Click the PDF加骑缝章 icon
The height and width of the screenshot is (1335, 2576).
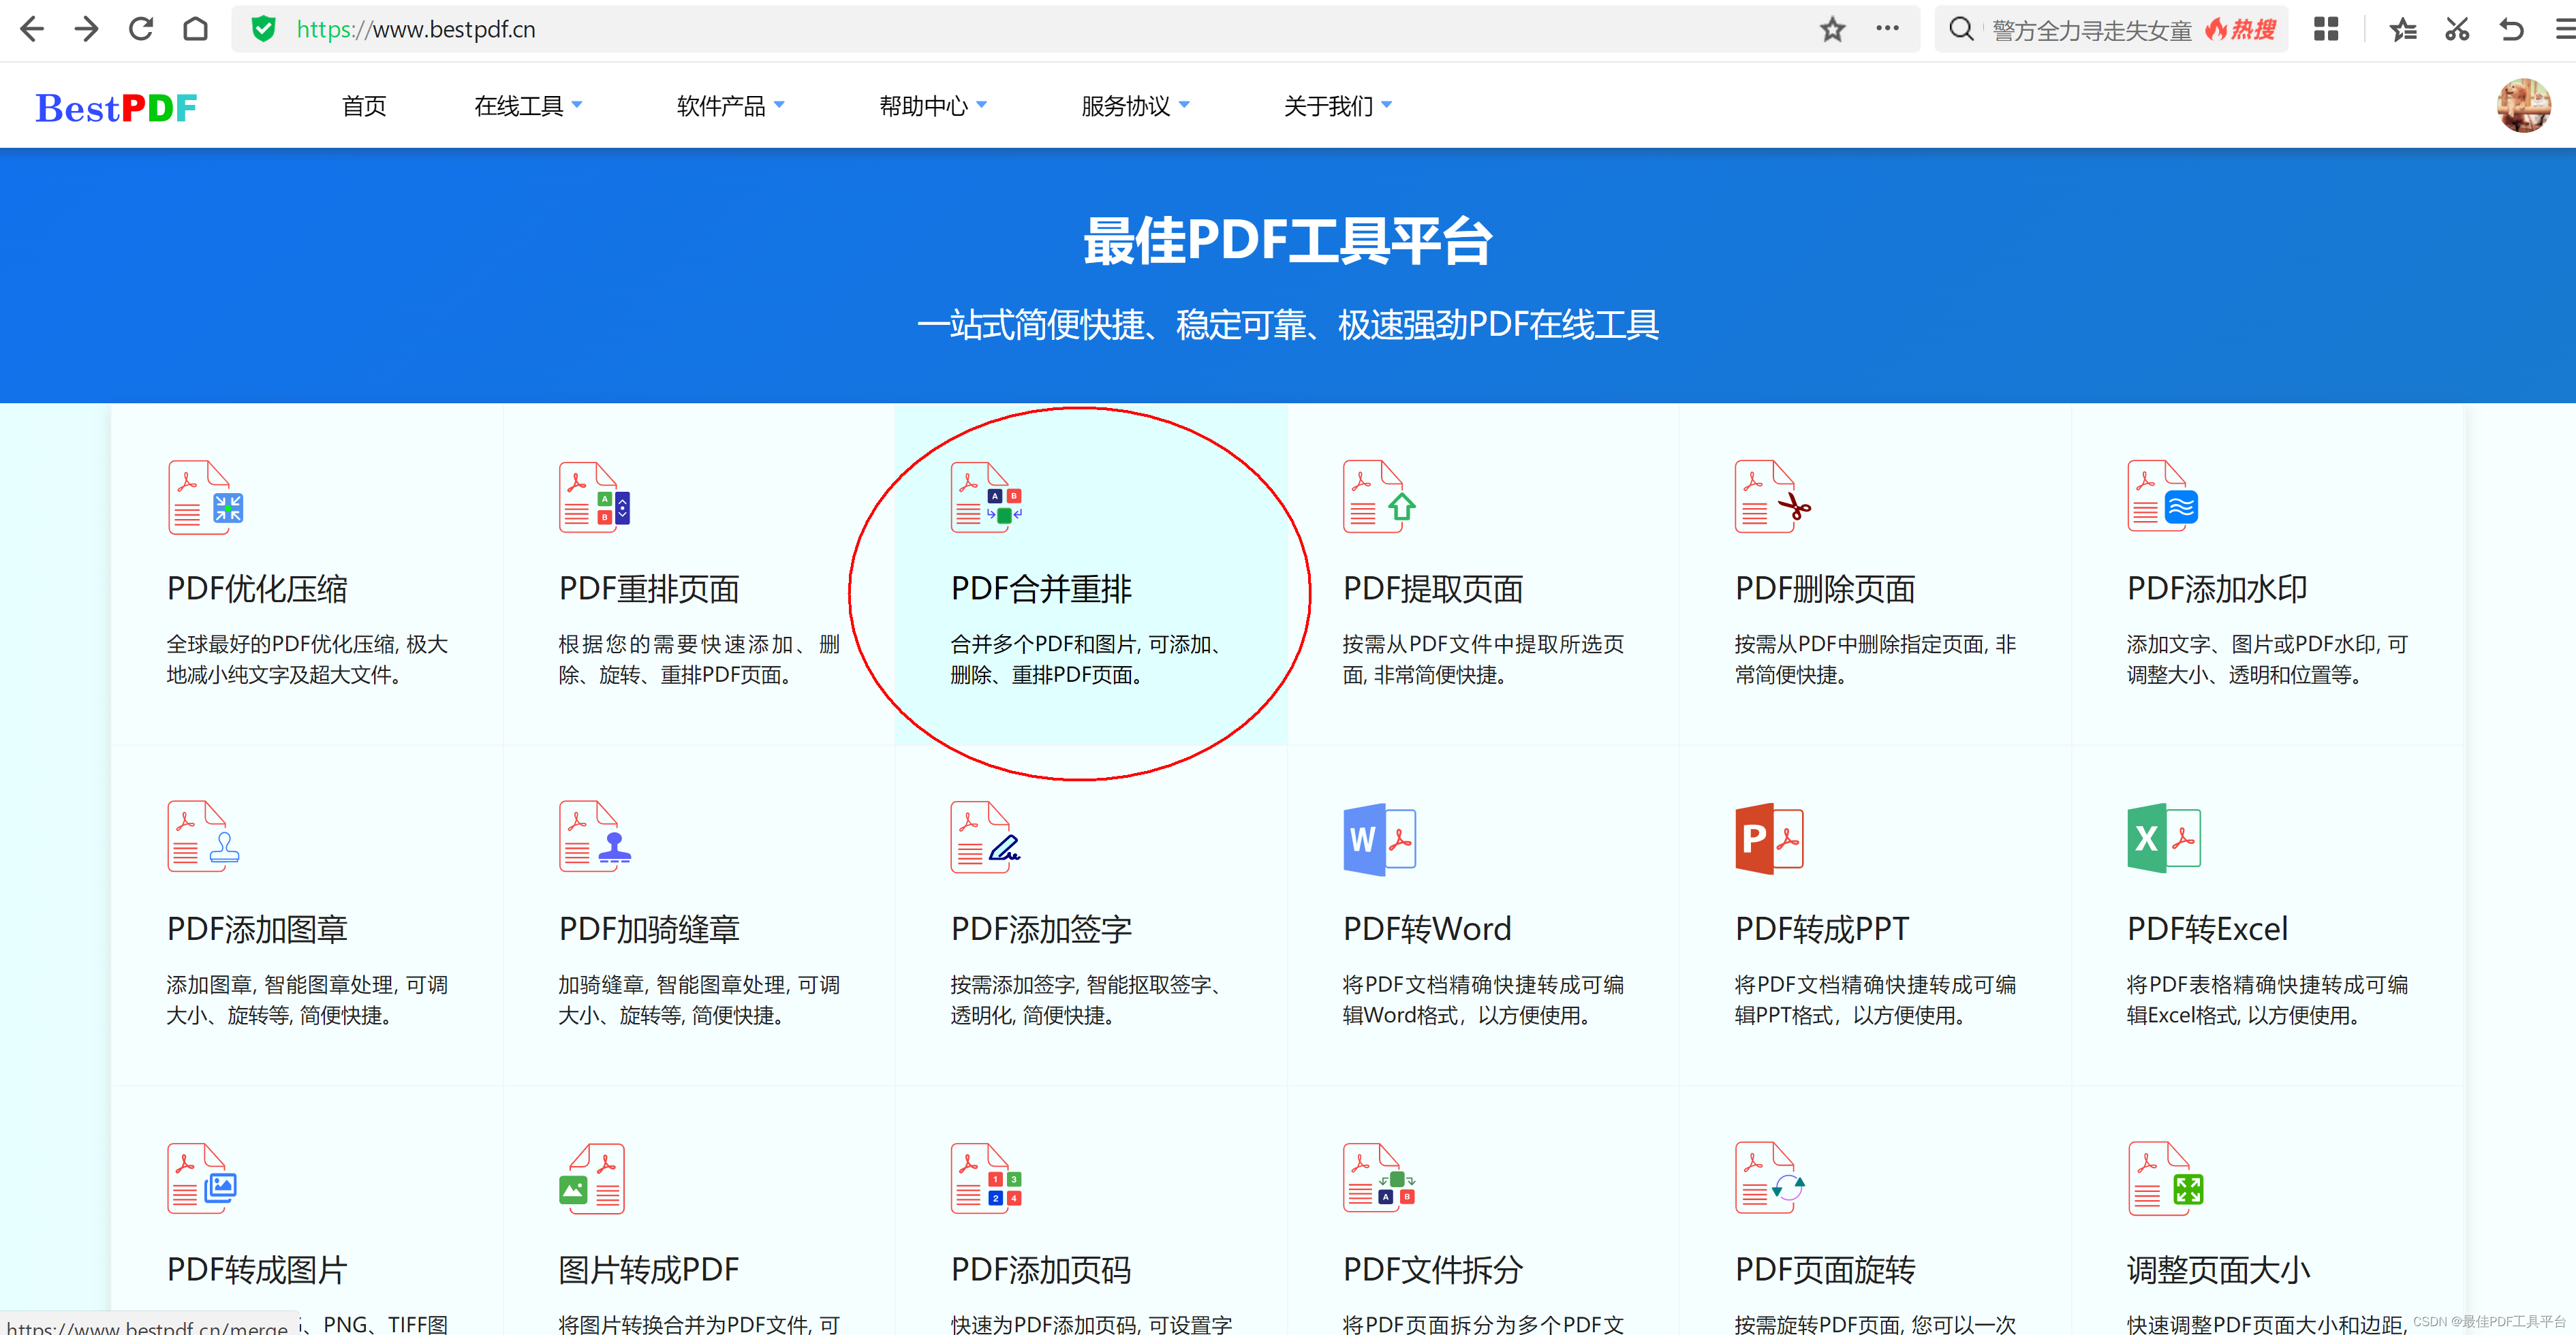[595, 837]
